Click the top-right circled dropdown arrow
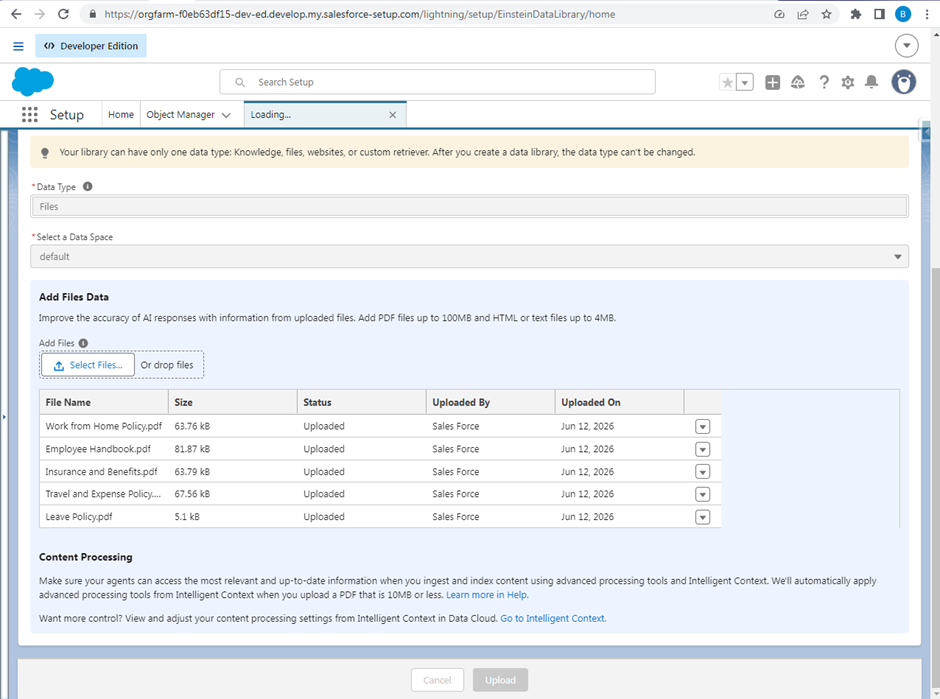 (x=906, y=46)
